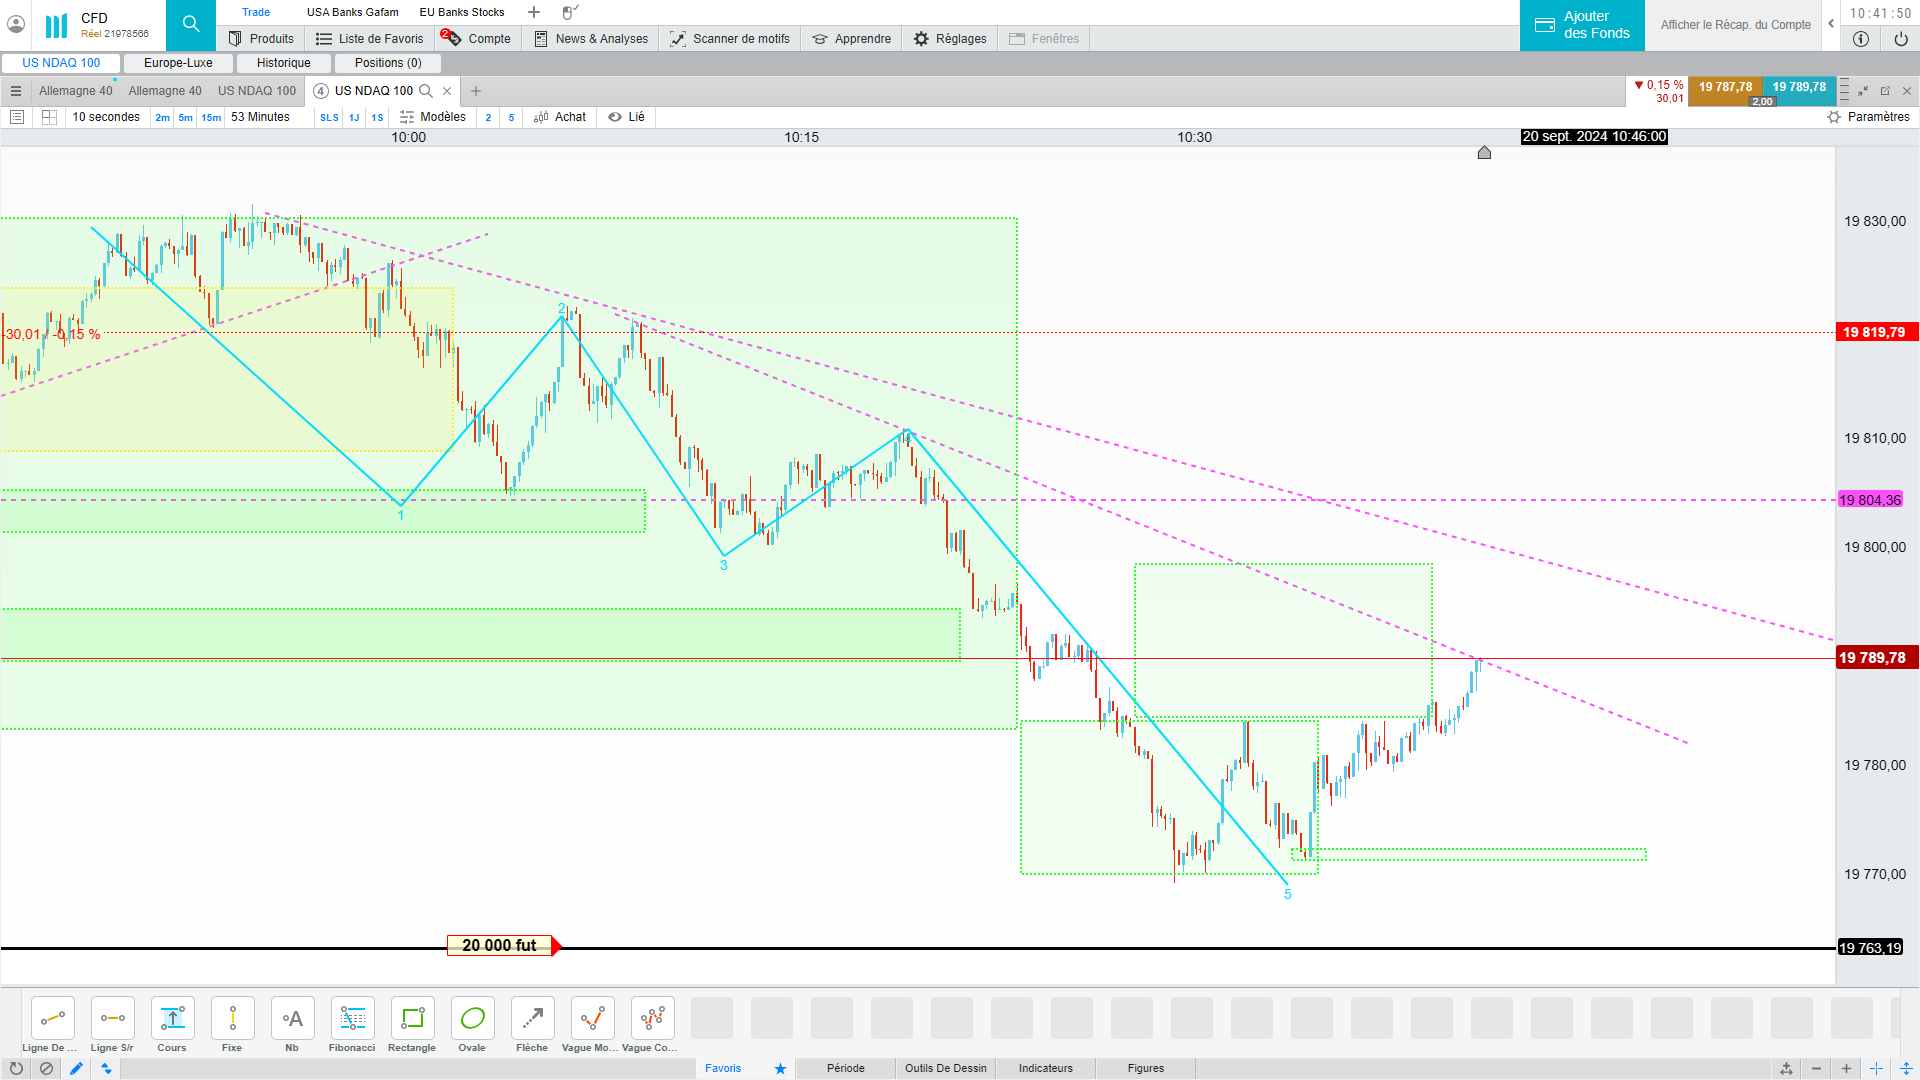Pick the Ovale shape tool
Image resolution: width=1920 pixels, height=1080 pixels.
point(472,1019)
